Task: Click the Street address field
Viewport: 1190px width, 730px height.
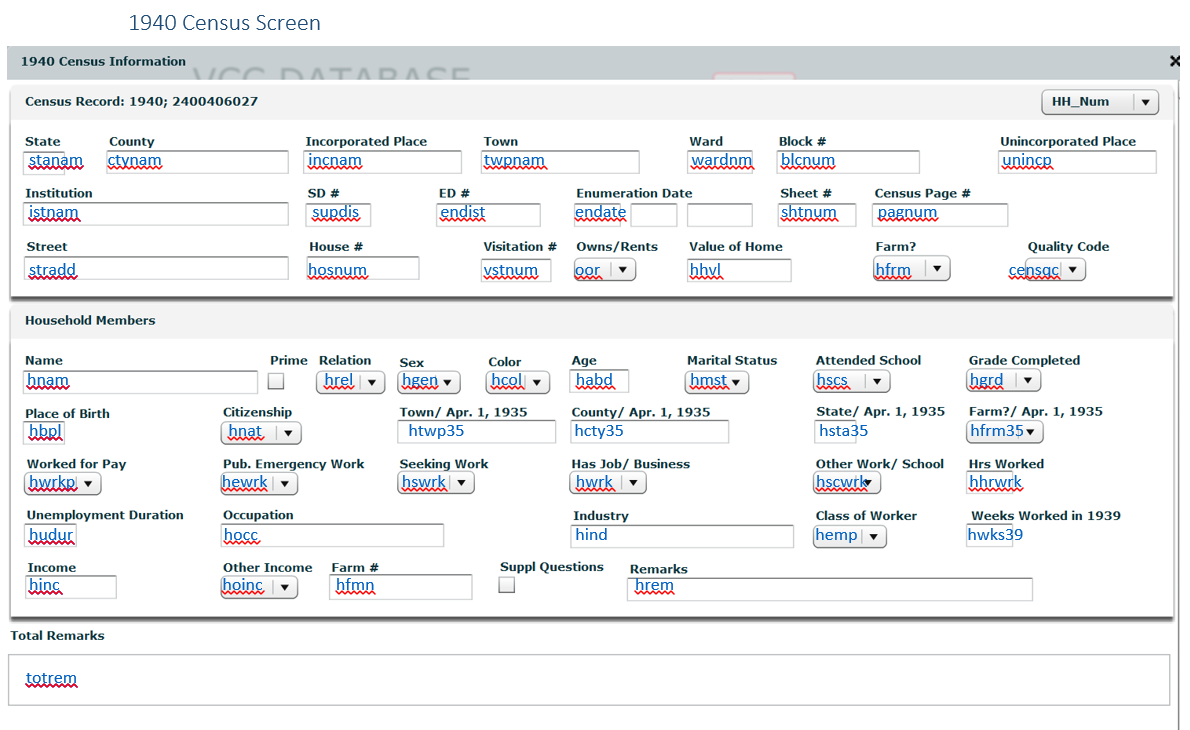Action: [156, 269]
